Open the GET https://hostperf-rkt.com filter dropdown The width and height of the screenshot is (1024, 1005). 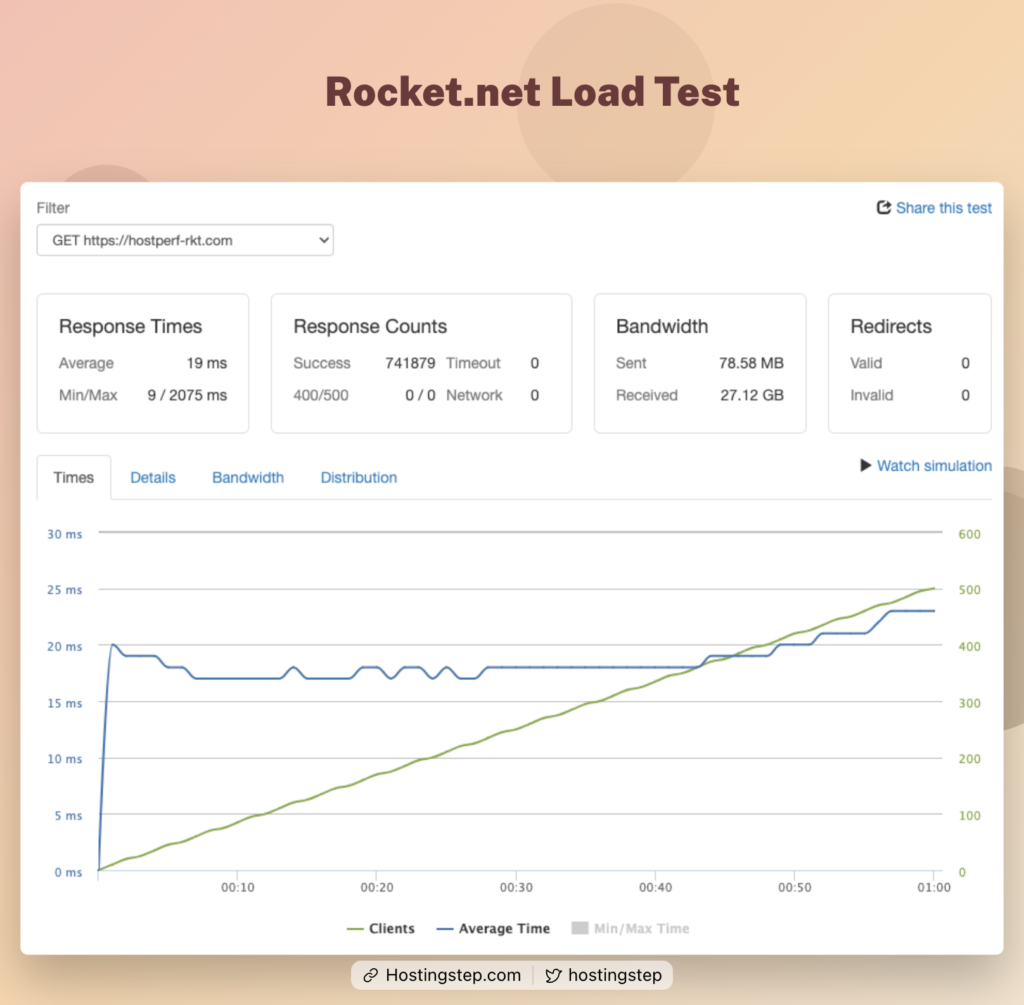point(185,240)
